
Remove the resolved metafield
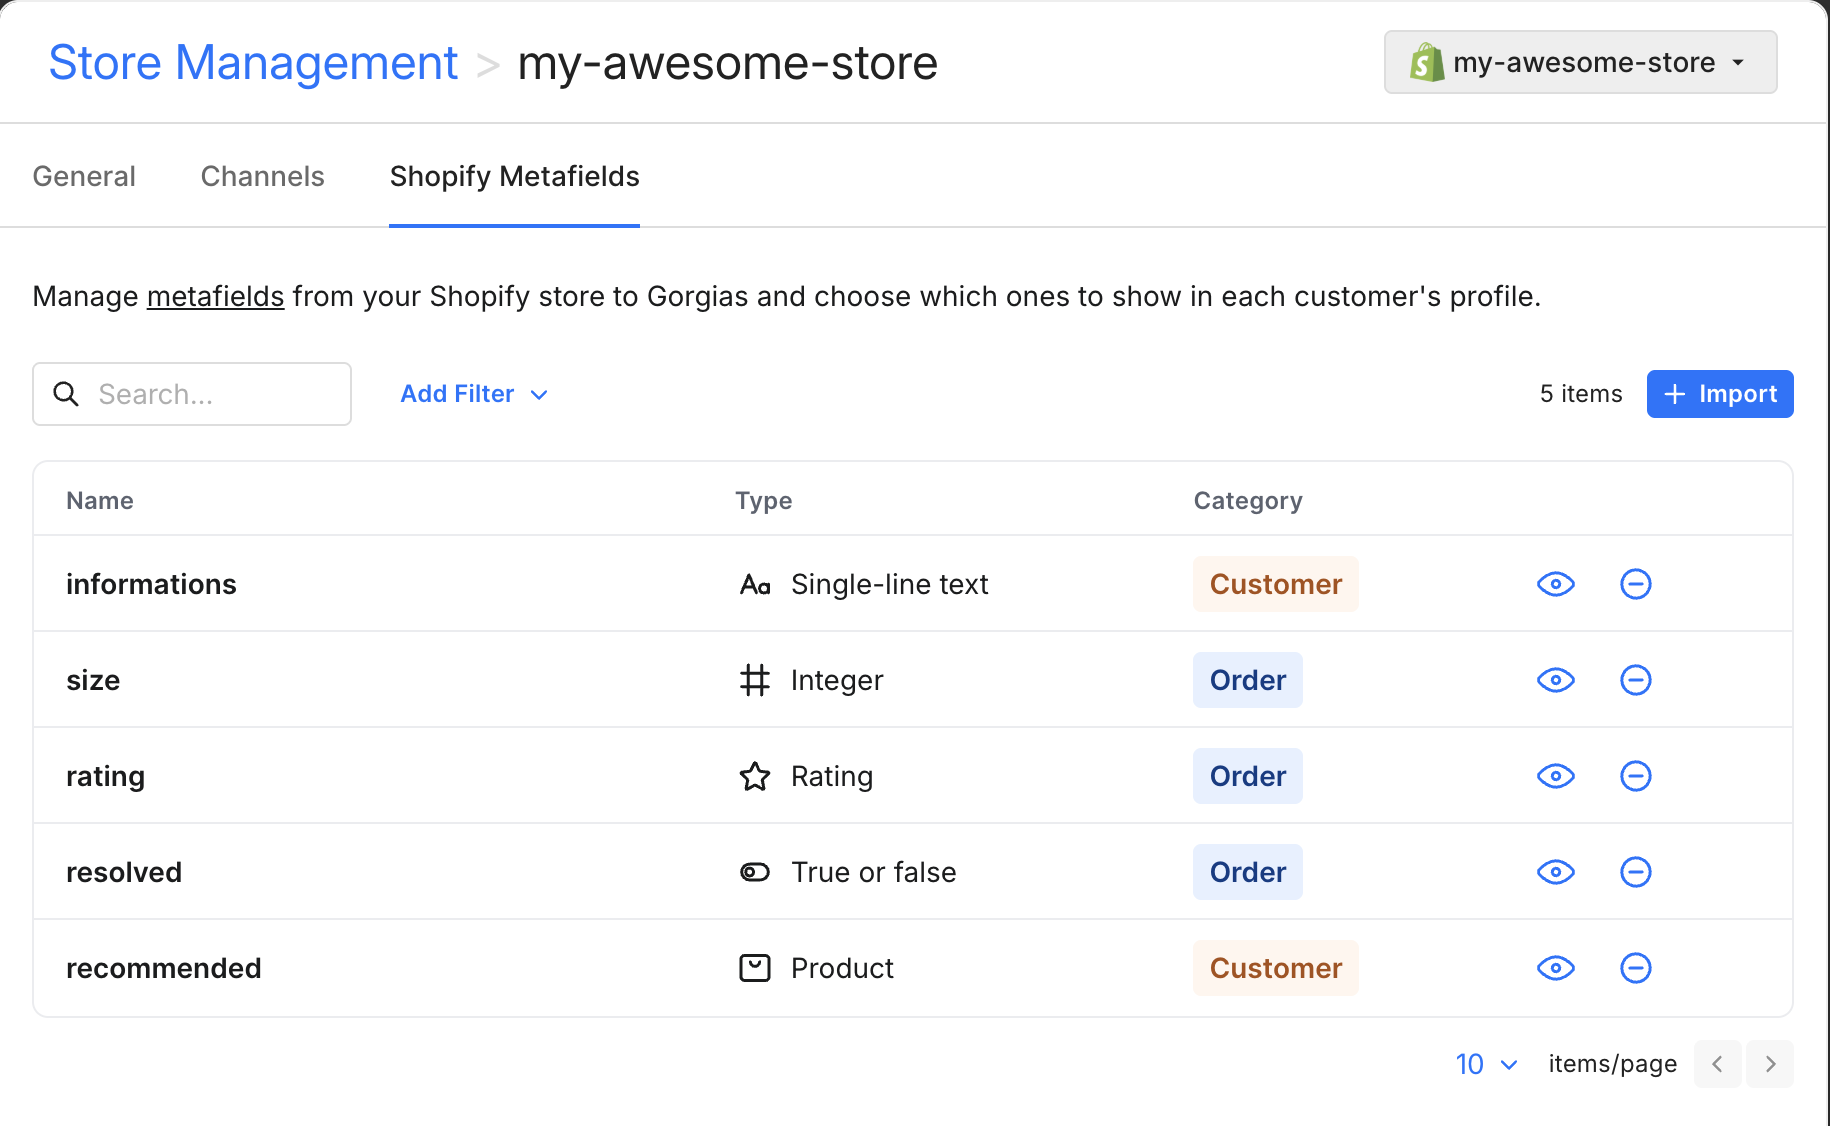1635,872
